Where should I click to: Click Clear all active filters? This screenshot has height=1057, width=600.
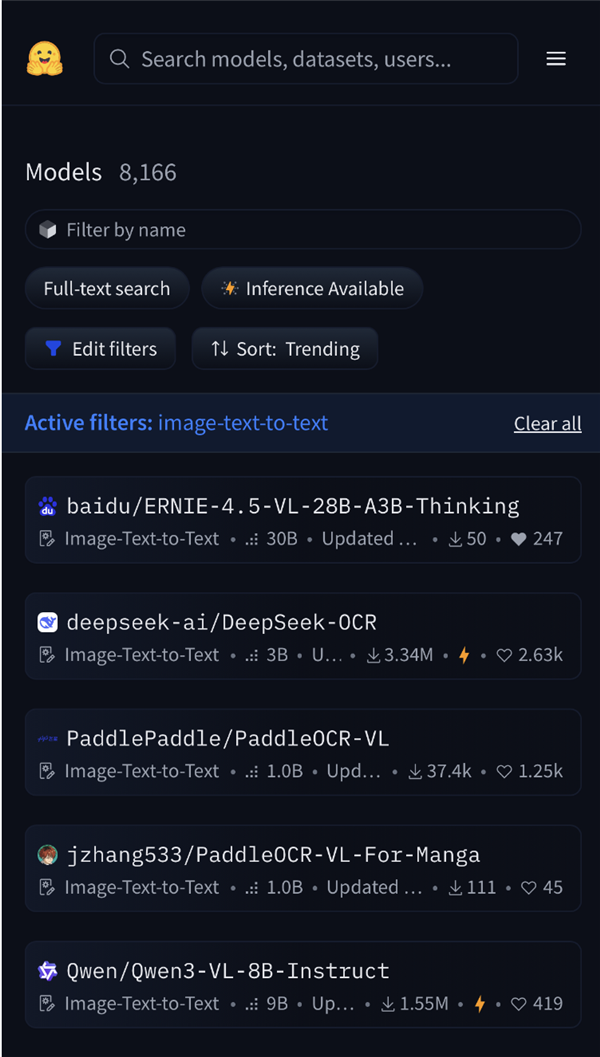point(547,424)
